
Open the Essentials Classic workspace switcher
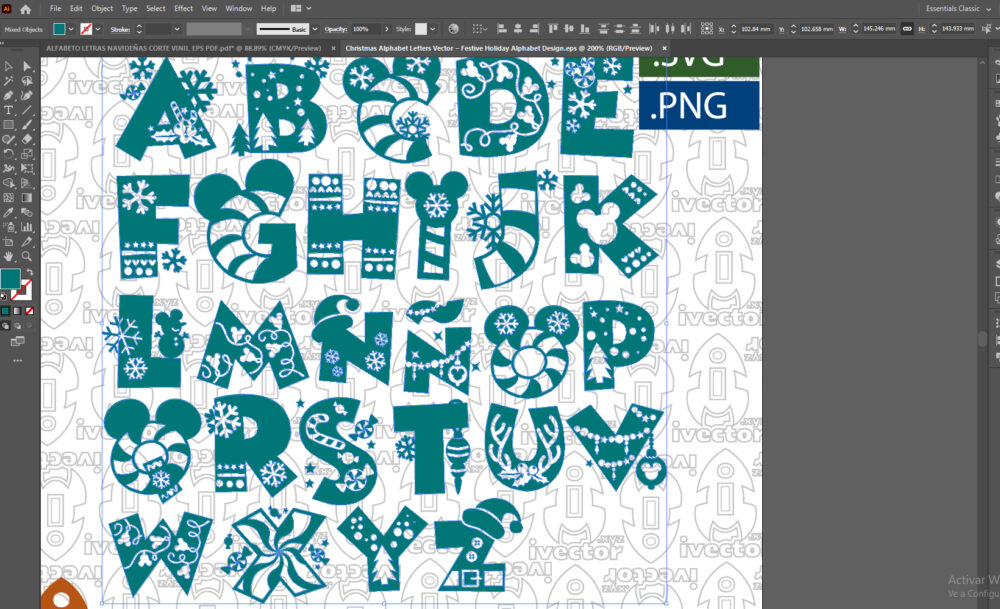(x=957, y=8)
